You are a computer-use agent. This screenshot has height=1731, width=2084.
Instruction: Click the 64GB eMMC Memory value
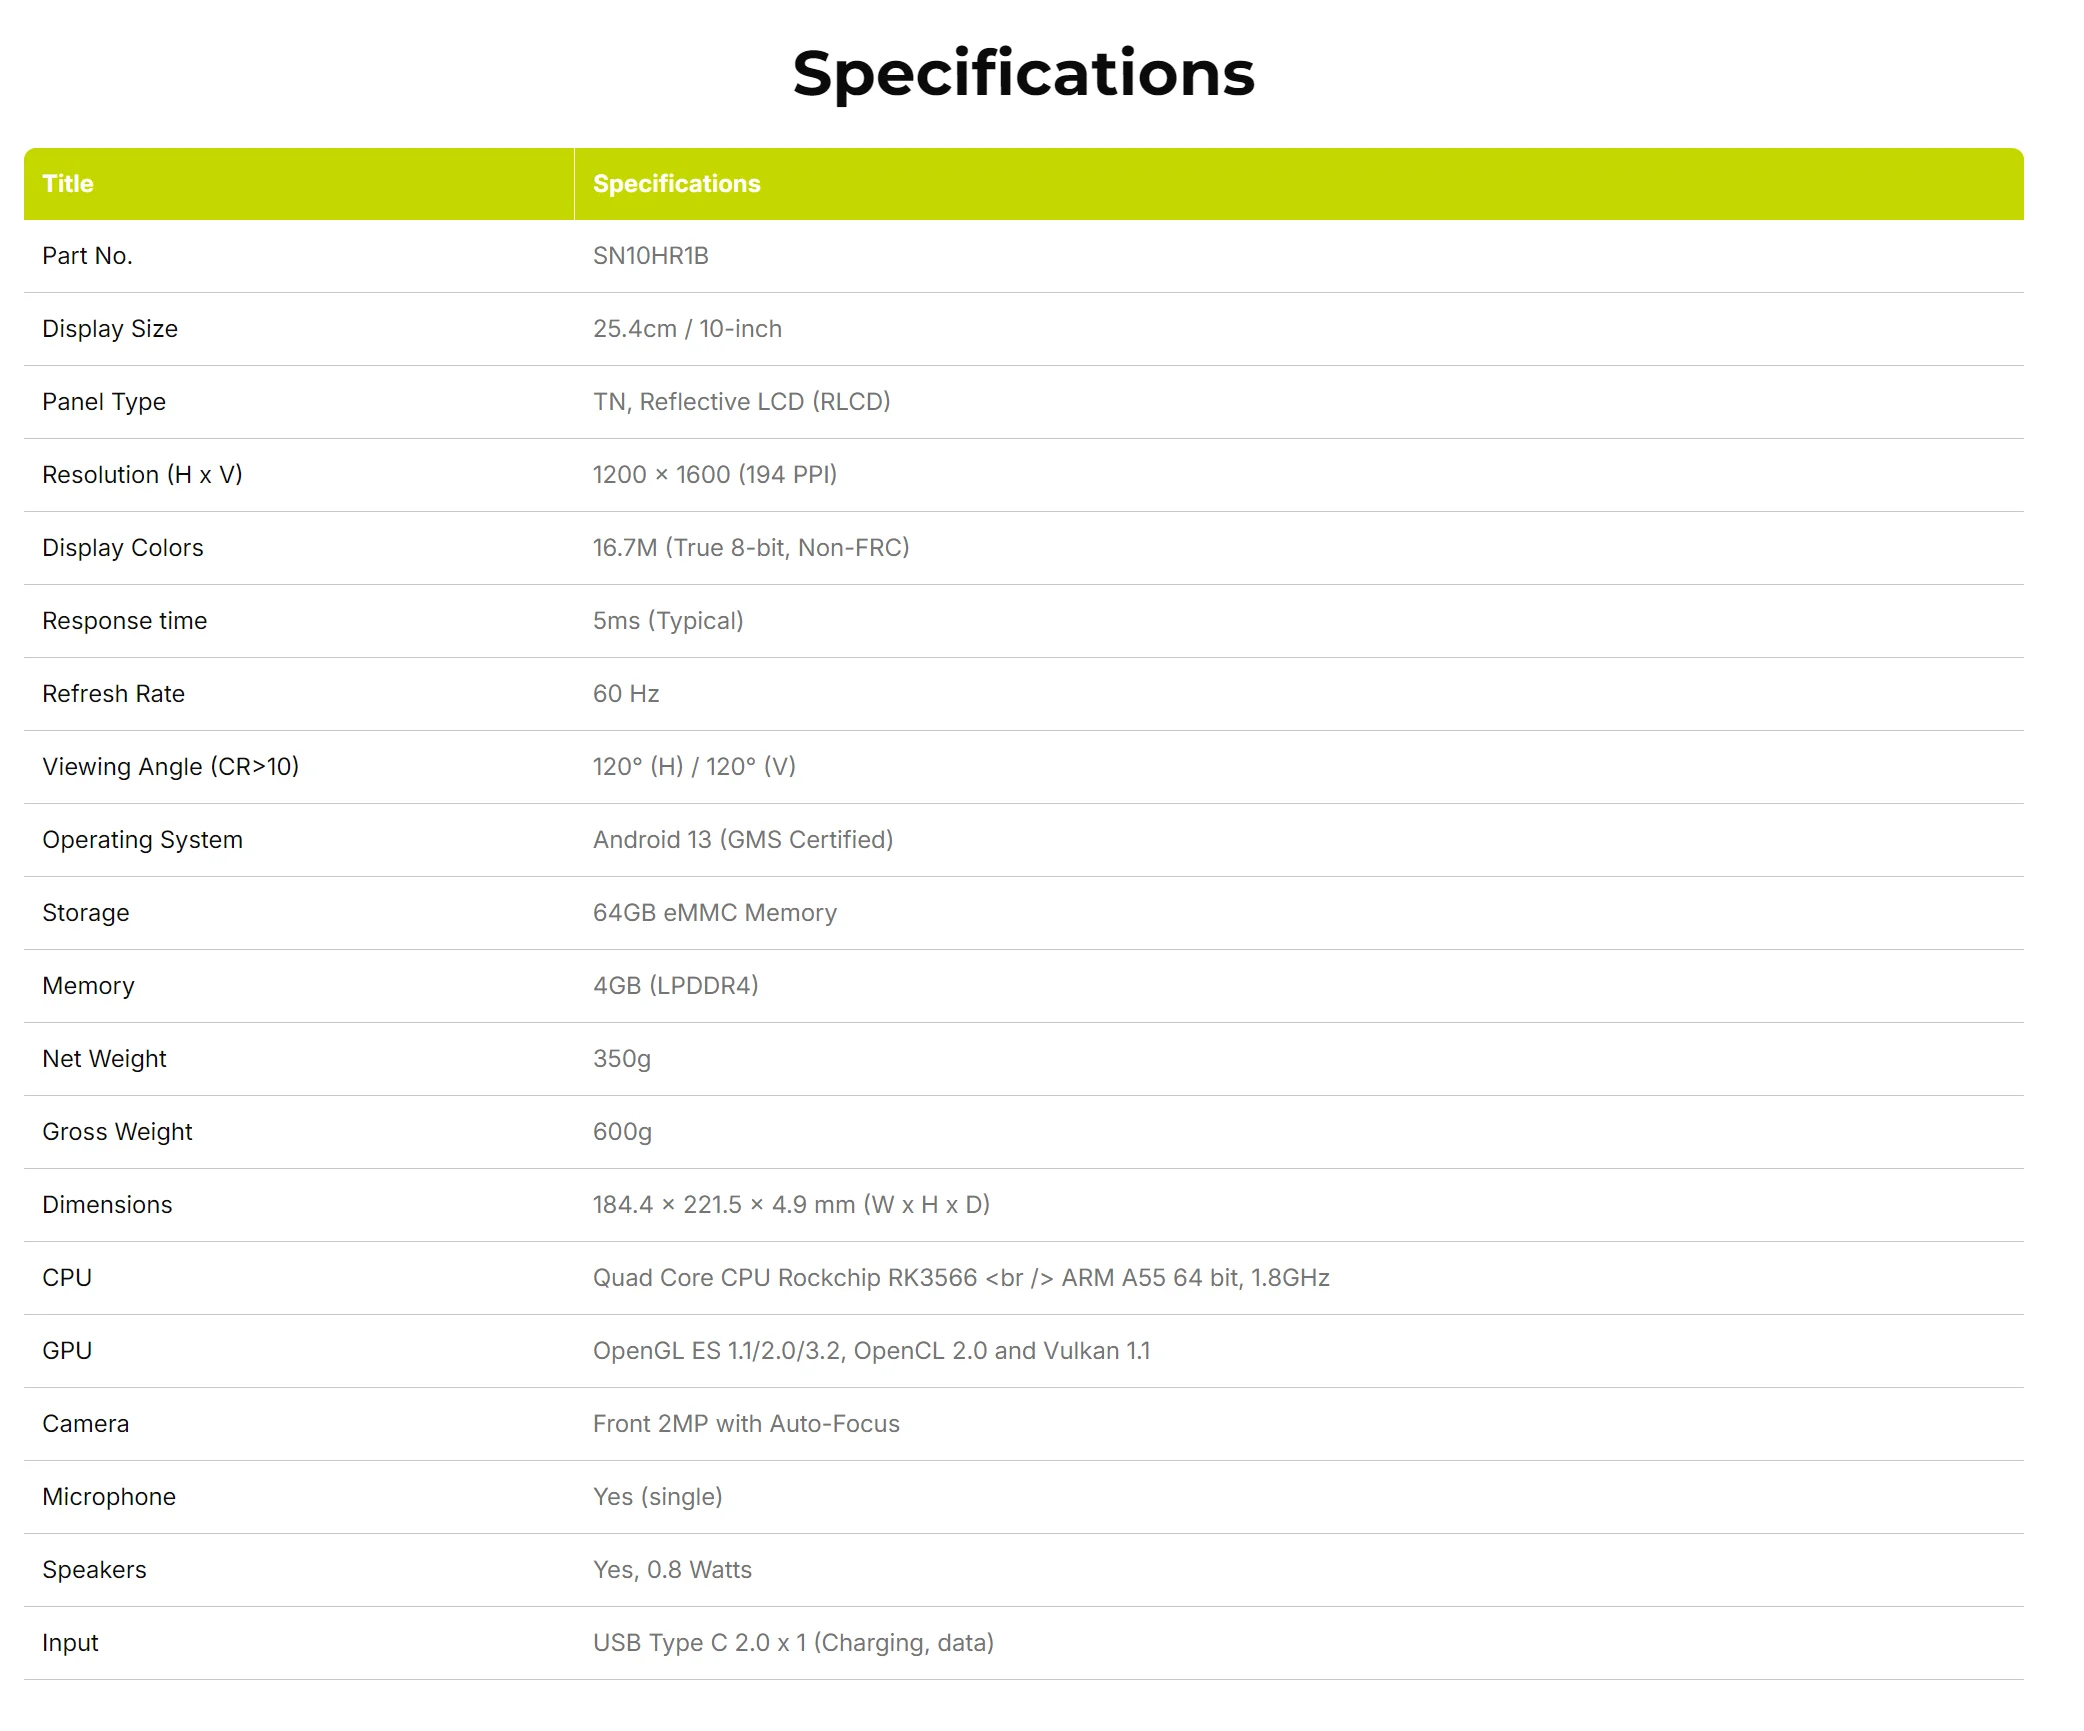[715, 913]
